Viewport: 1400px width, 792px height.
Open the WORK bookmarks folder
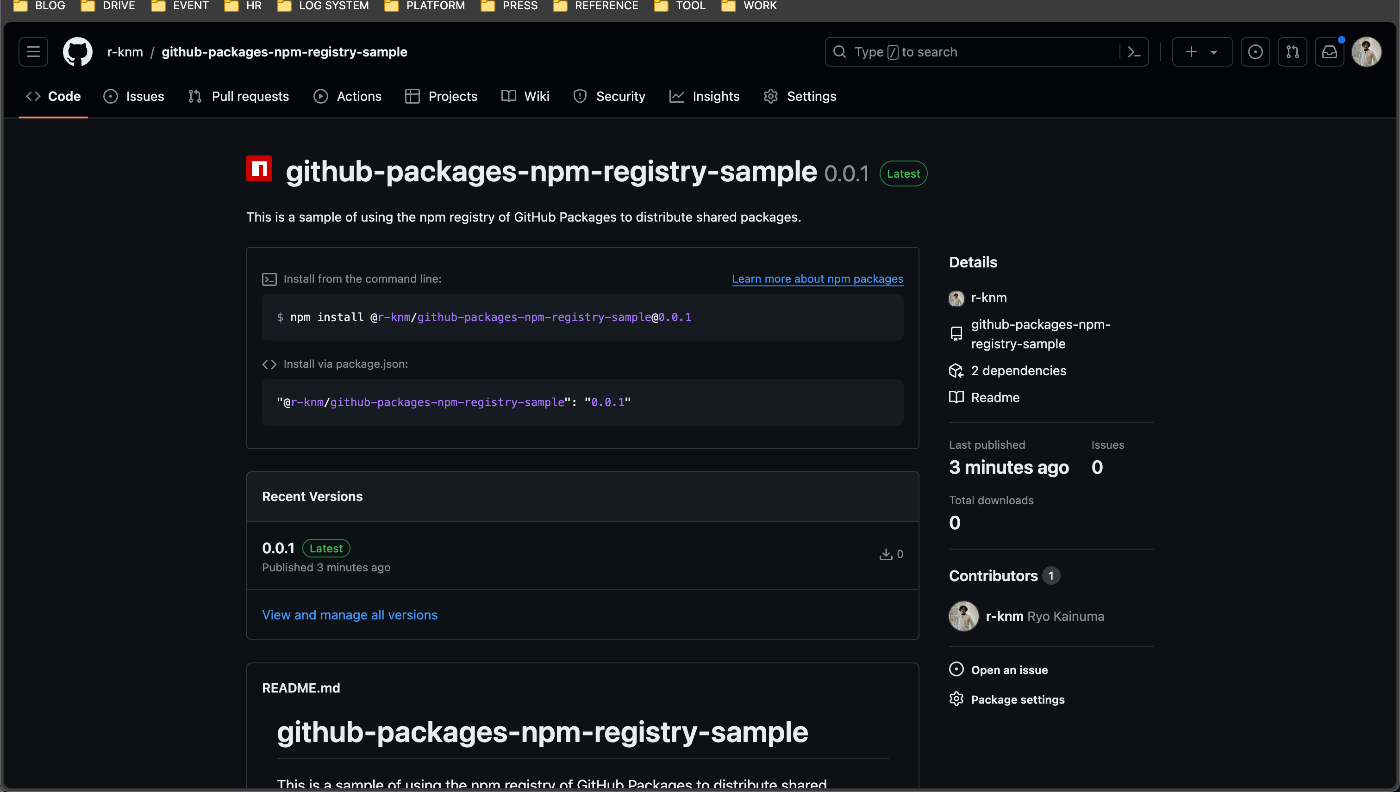[749, 6]
